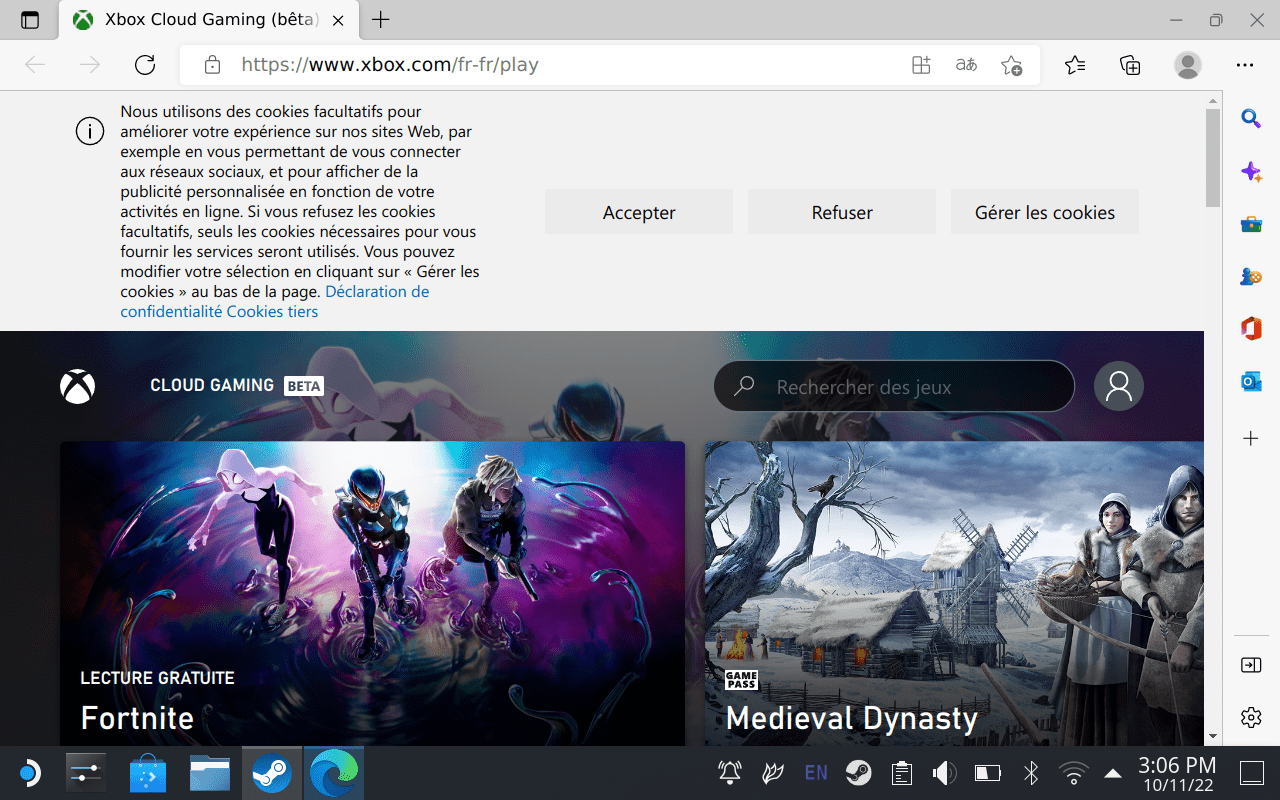Hide the sidebar with collapse icon
Viewport: 1280px width, 800px height.
pyautogui.click(x=1251, y=665)
